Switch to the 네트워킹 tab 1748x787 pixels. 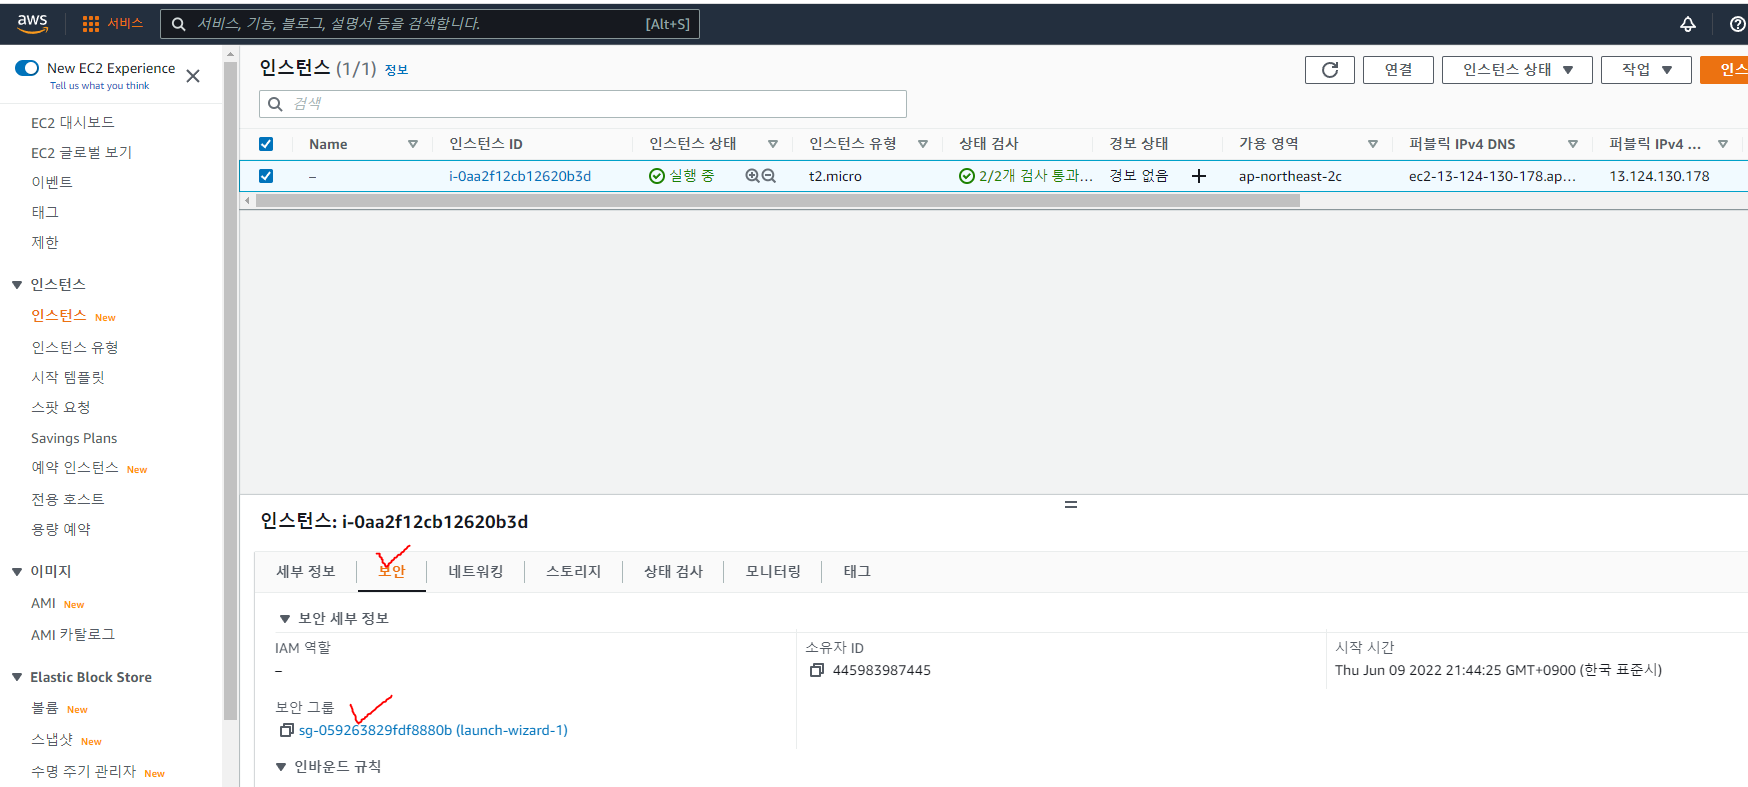(476, 572)
